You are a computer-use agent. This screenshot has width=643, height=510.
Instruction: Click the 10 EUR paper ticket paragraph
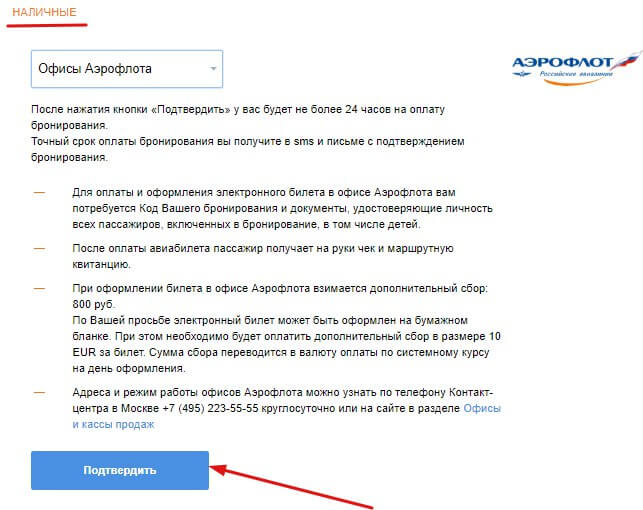pos(287,344)
